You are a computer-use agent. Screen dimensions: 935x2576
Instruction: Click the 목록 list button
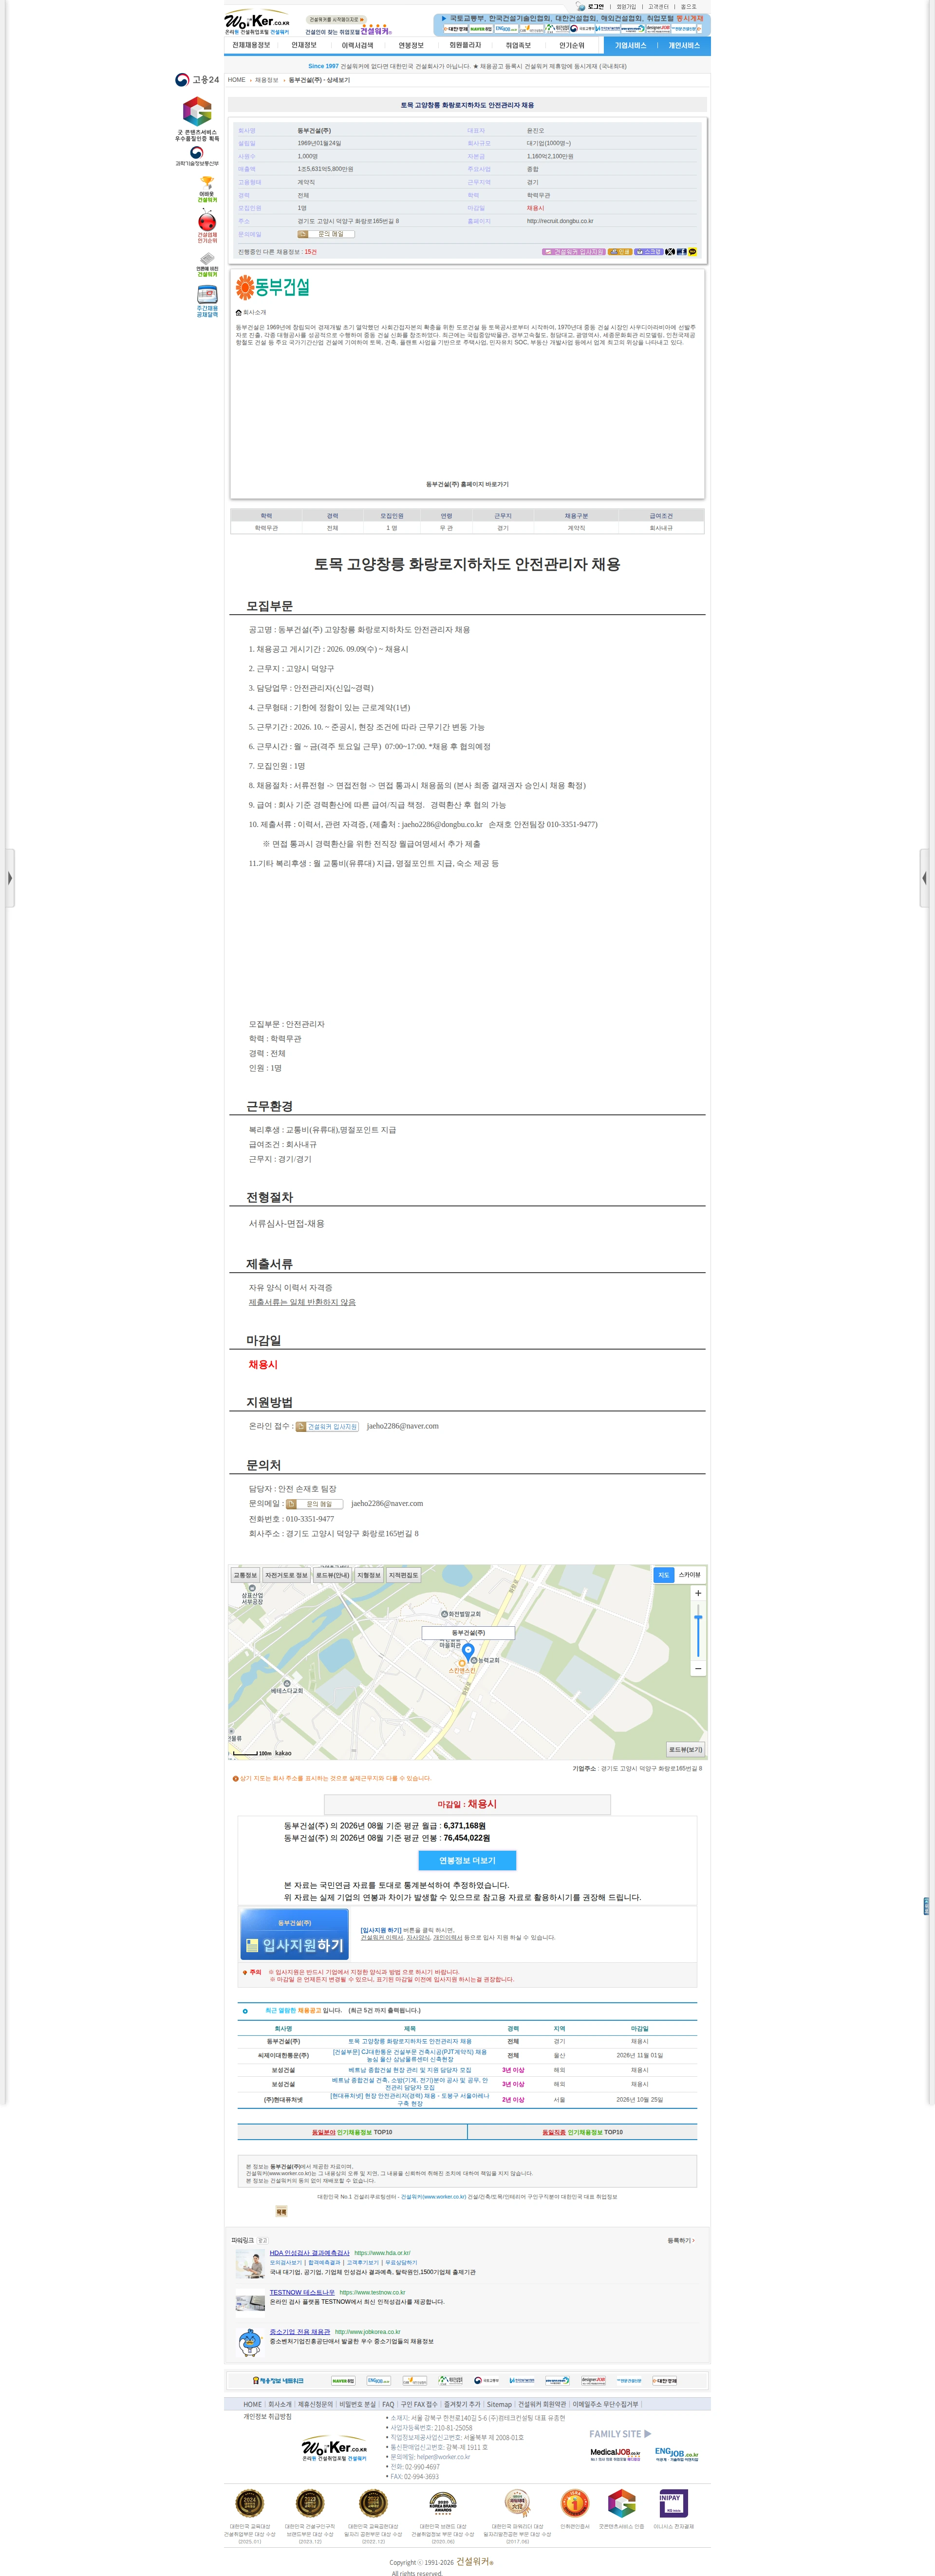pyautogui.click(x=281, y=2211)
